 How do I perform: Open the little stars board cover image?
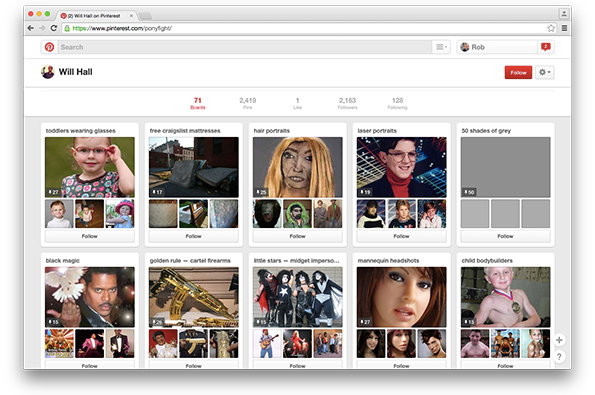click(298, 297)
